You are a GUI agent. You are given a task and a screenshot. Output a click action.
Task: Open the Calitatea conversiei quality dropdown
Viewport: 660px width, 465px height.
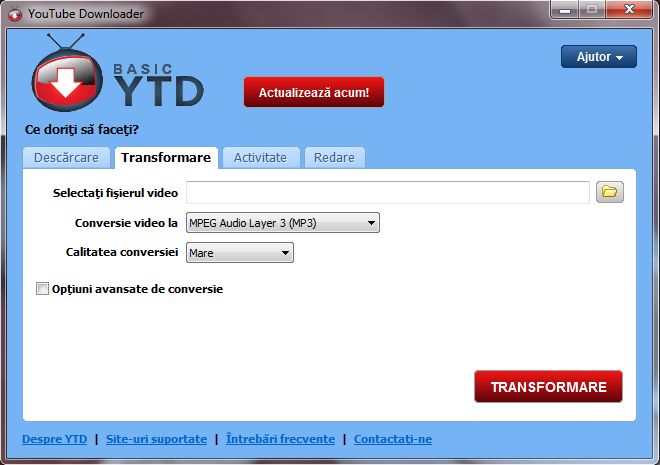coord(240,252)
